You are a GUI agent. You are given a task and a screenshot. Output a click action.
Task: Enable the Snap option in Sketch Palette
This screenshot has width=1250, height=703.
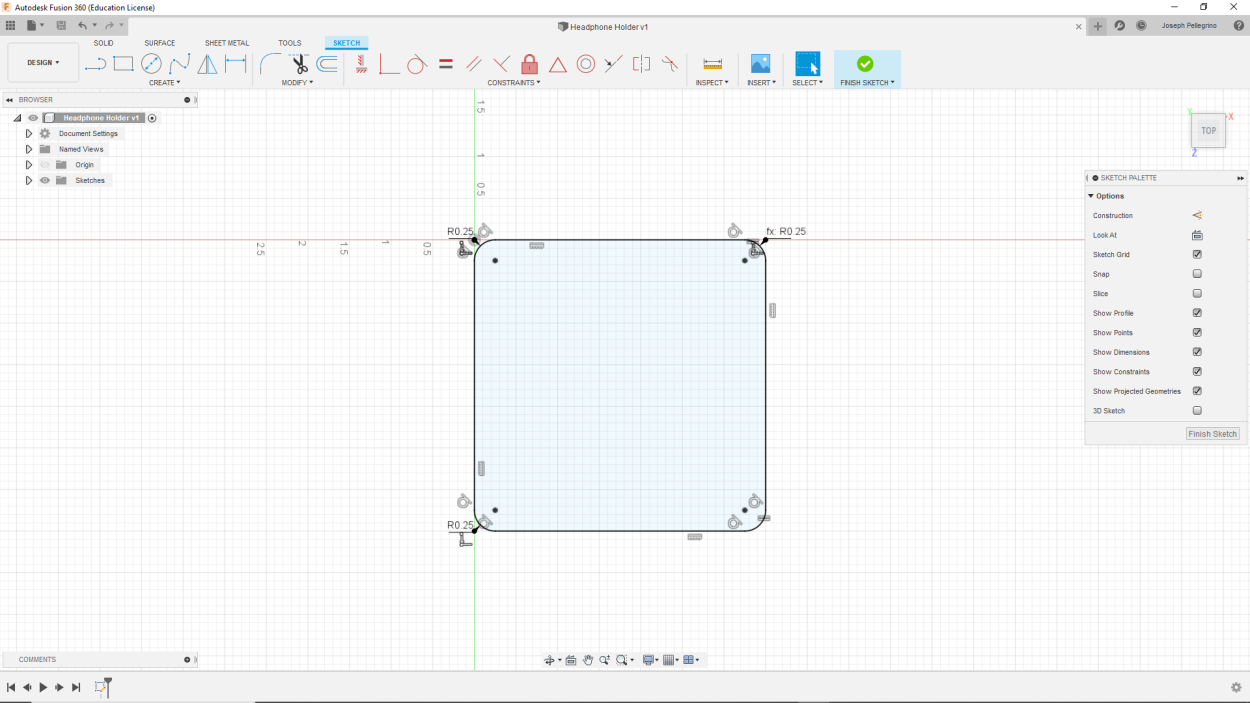1197,273
